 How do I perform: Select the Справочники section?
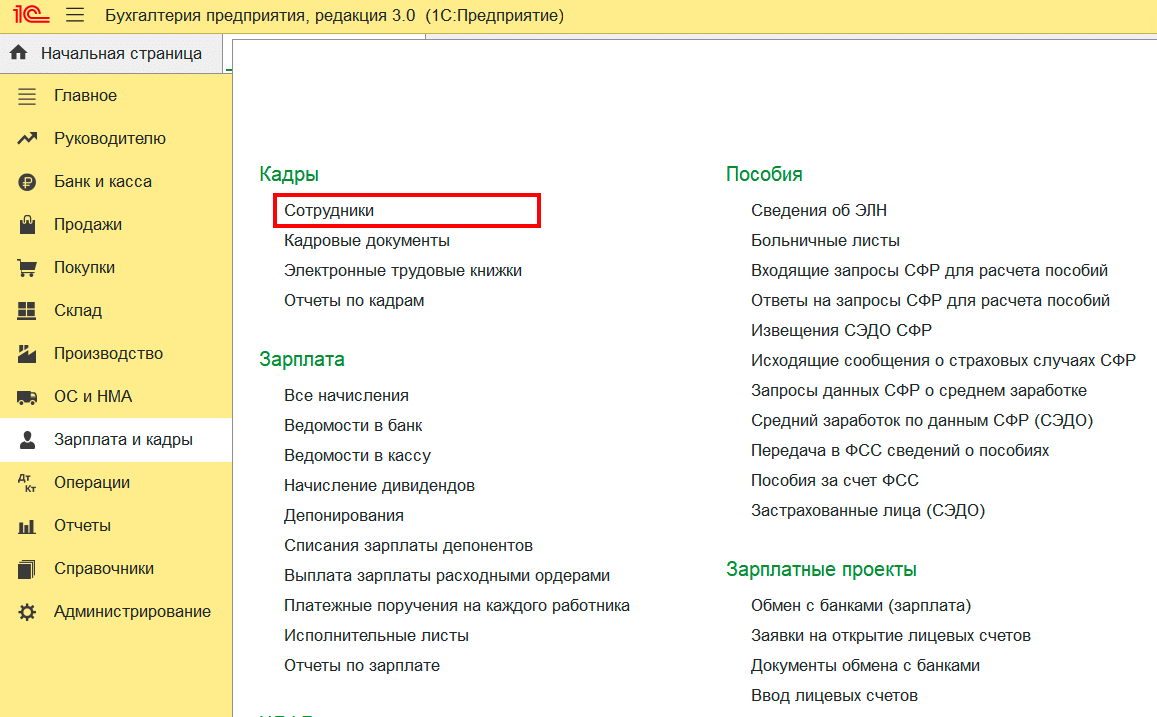pyautogui.click(x=104, y=569)
